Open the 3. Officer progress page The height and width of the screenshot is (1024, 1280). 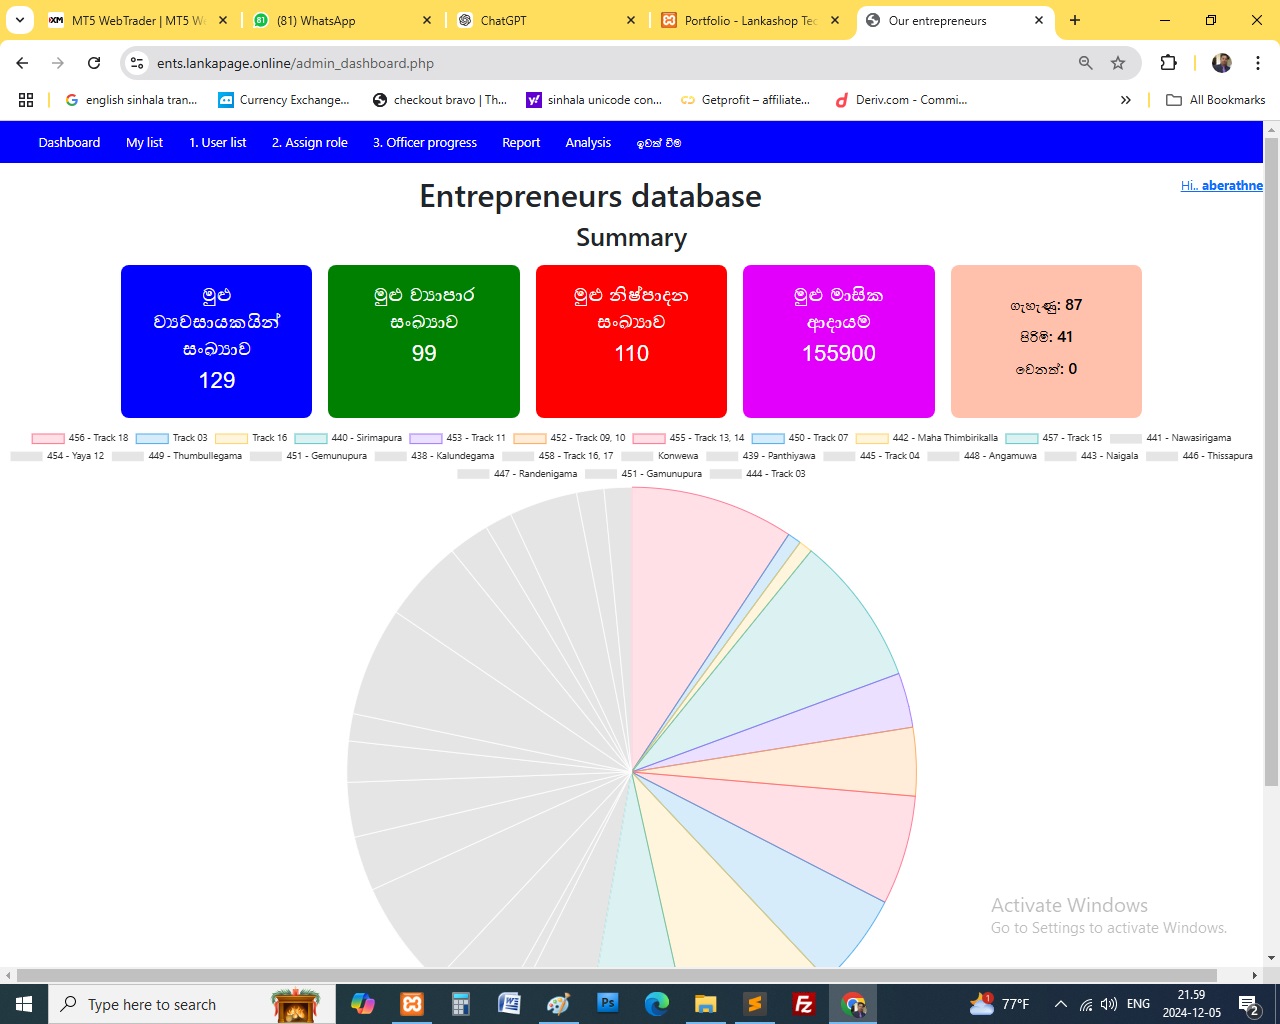(424, 143)
